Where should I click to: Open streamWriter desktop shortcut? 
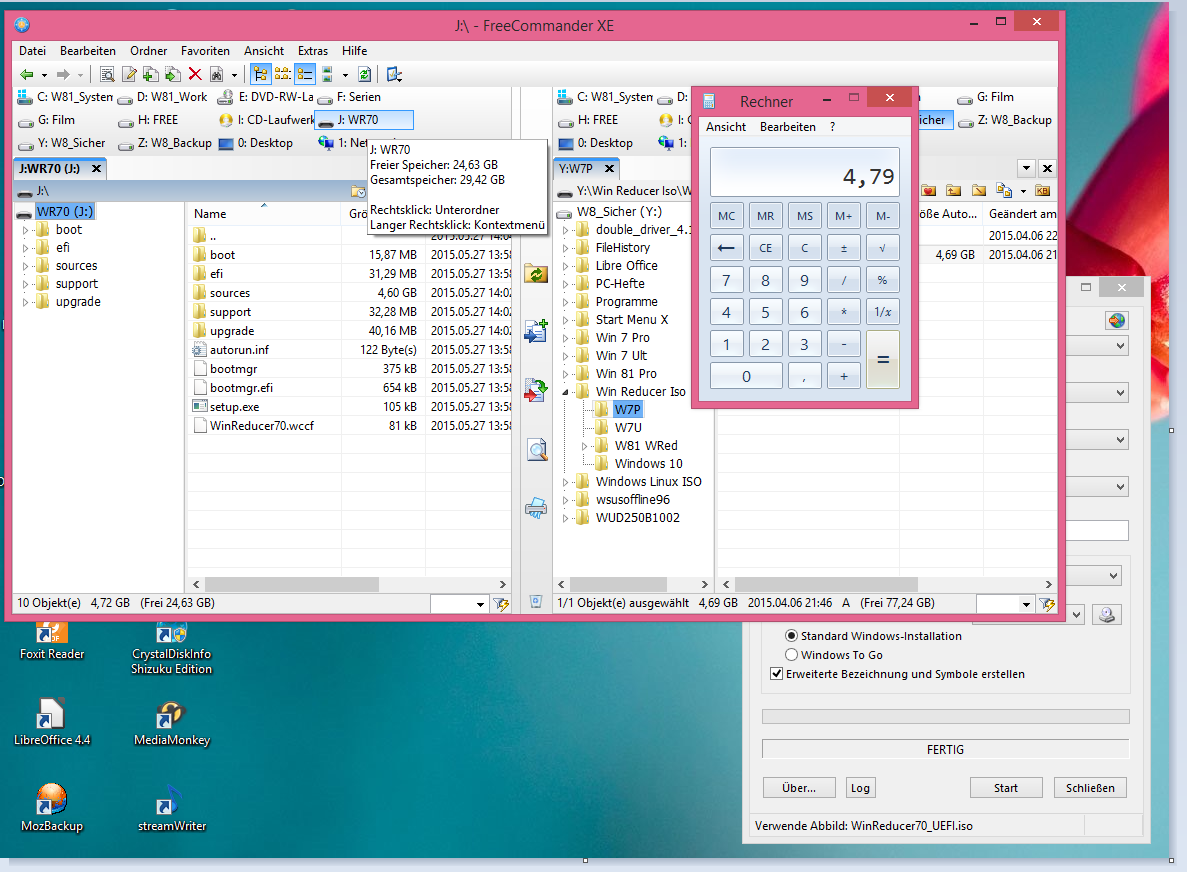click(172, 810)
